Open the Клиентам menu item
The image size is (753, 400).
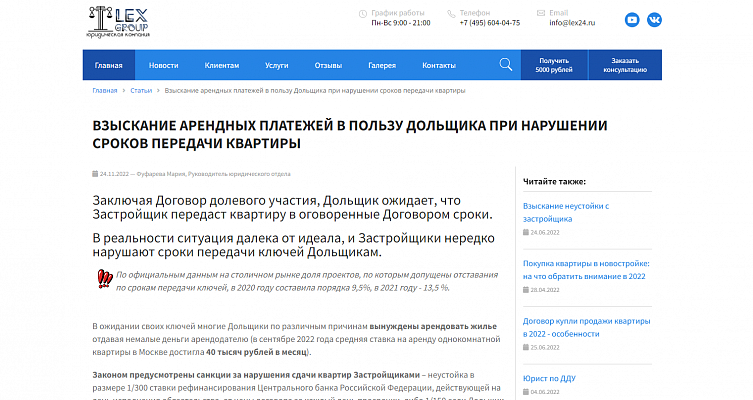click(221, 65)
